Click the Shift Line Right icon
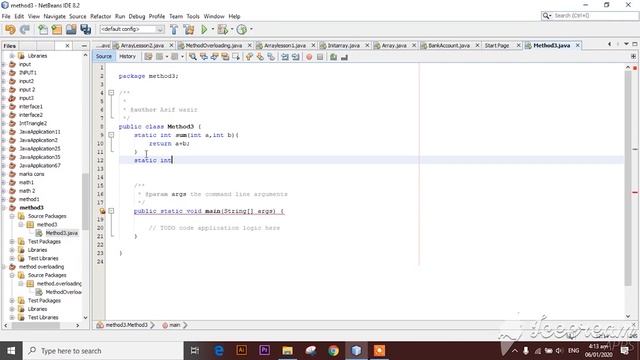 [296, 57]
